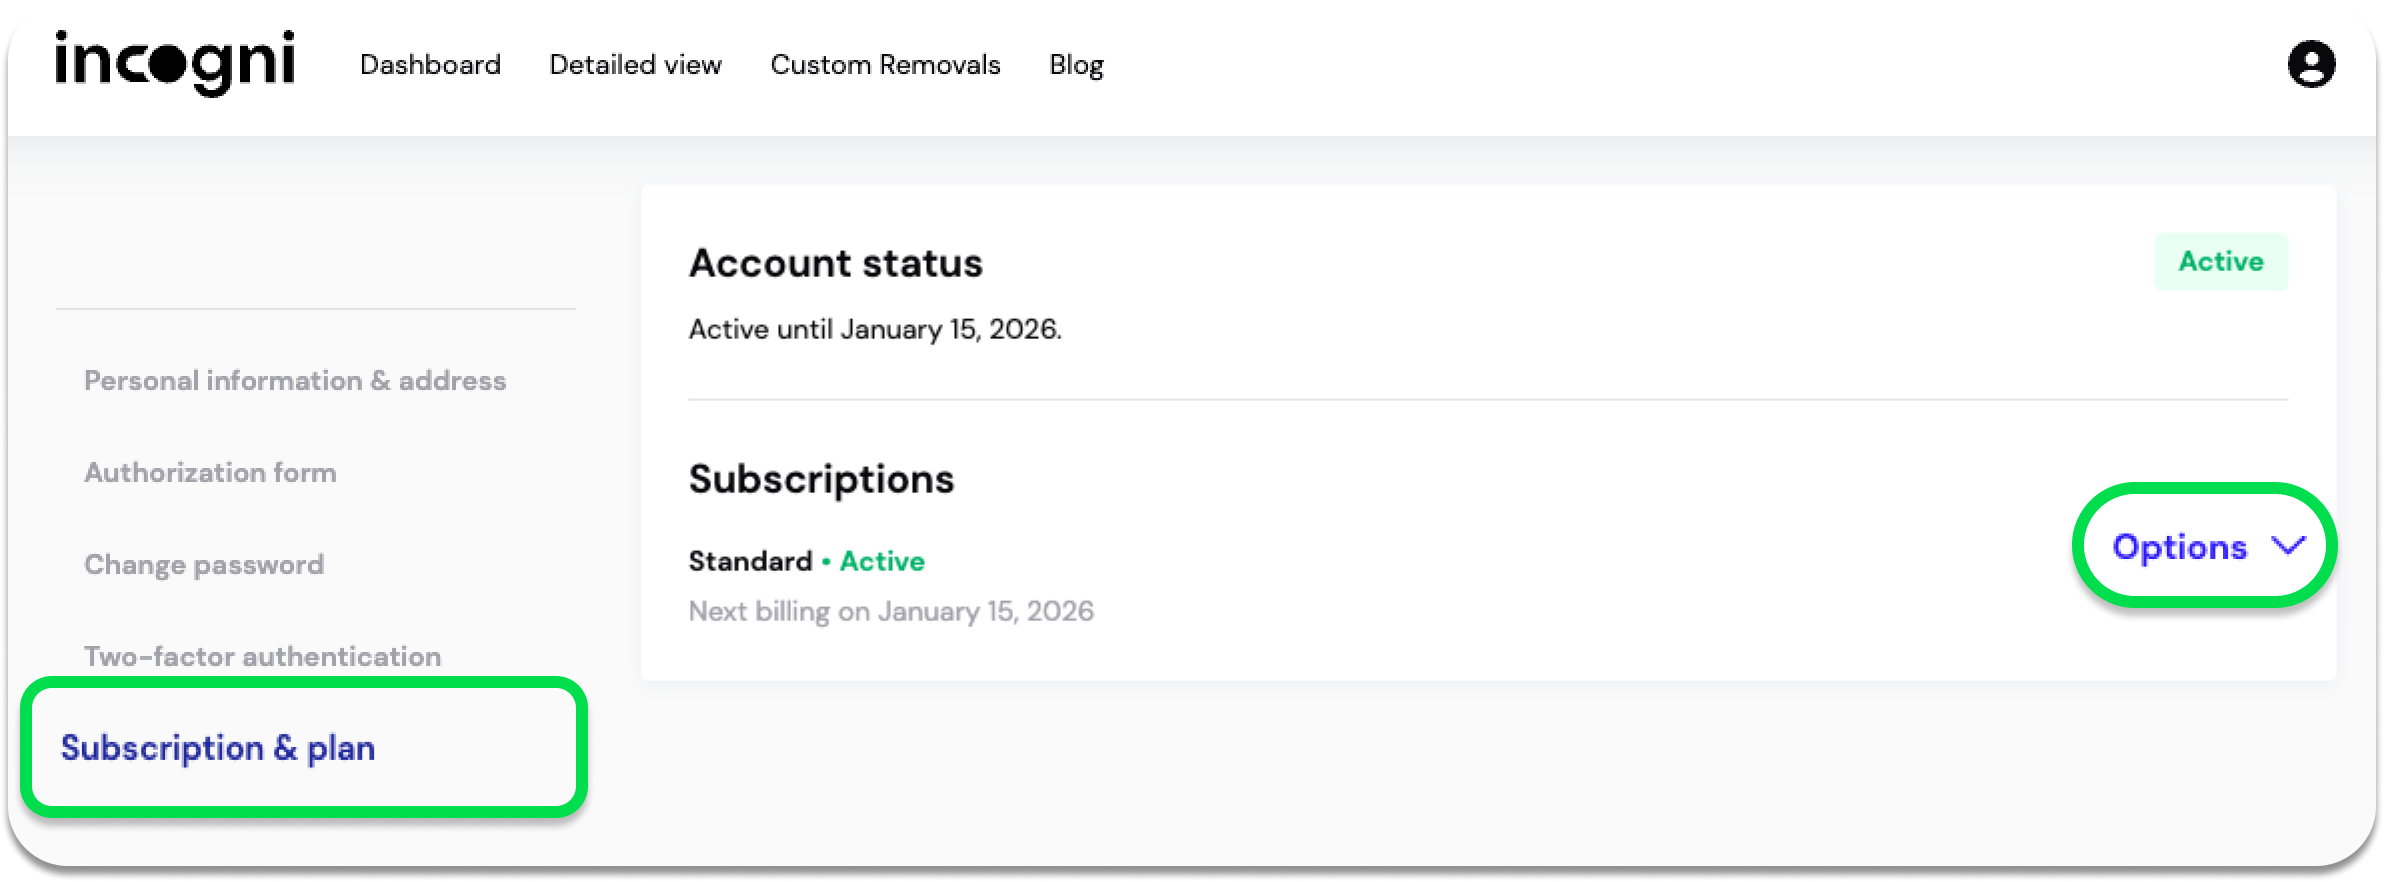Open the Authorization form section

[x=210, y=473]
